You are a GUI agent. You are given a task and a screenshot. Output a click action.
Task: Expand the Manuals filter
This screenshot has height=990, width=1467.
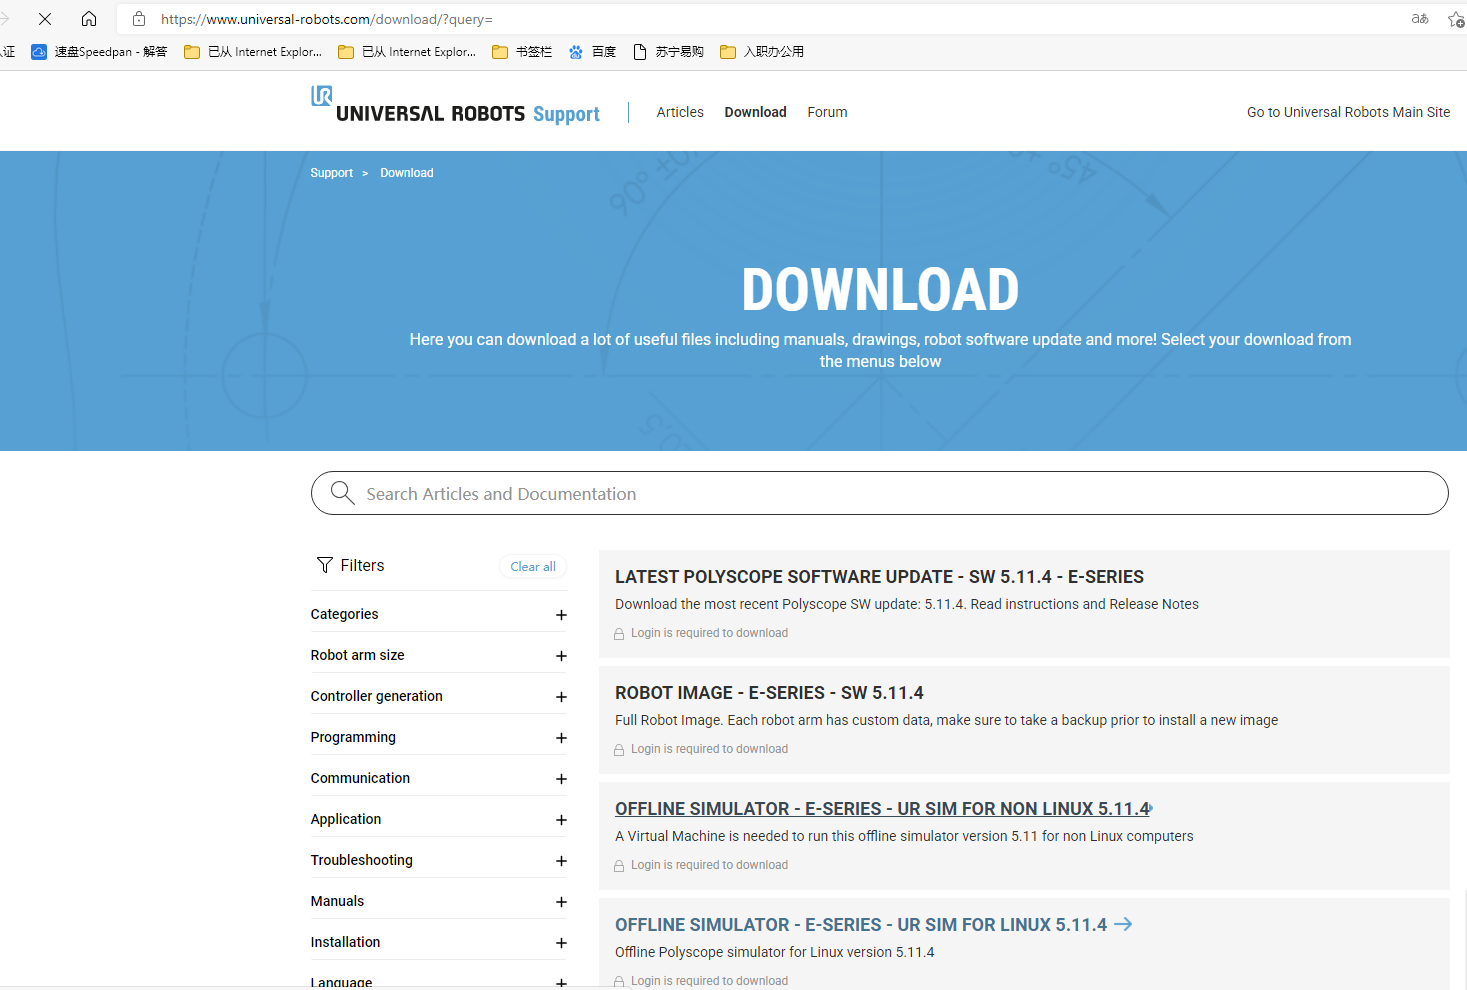[x=438, y=901]
